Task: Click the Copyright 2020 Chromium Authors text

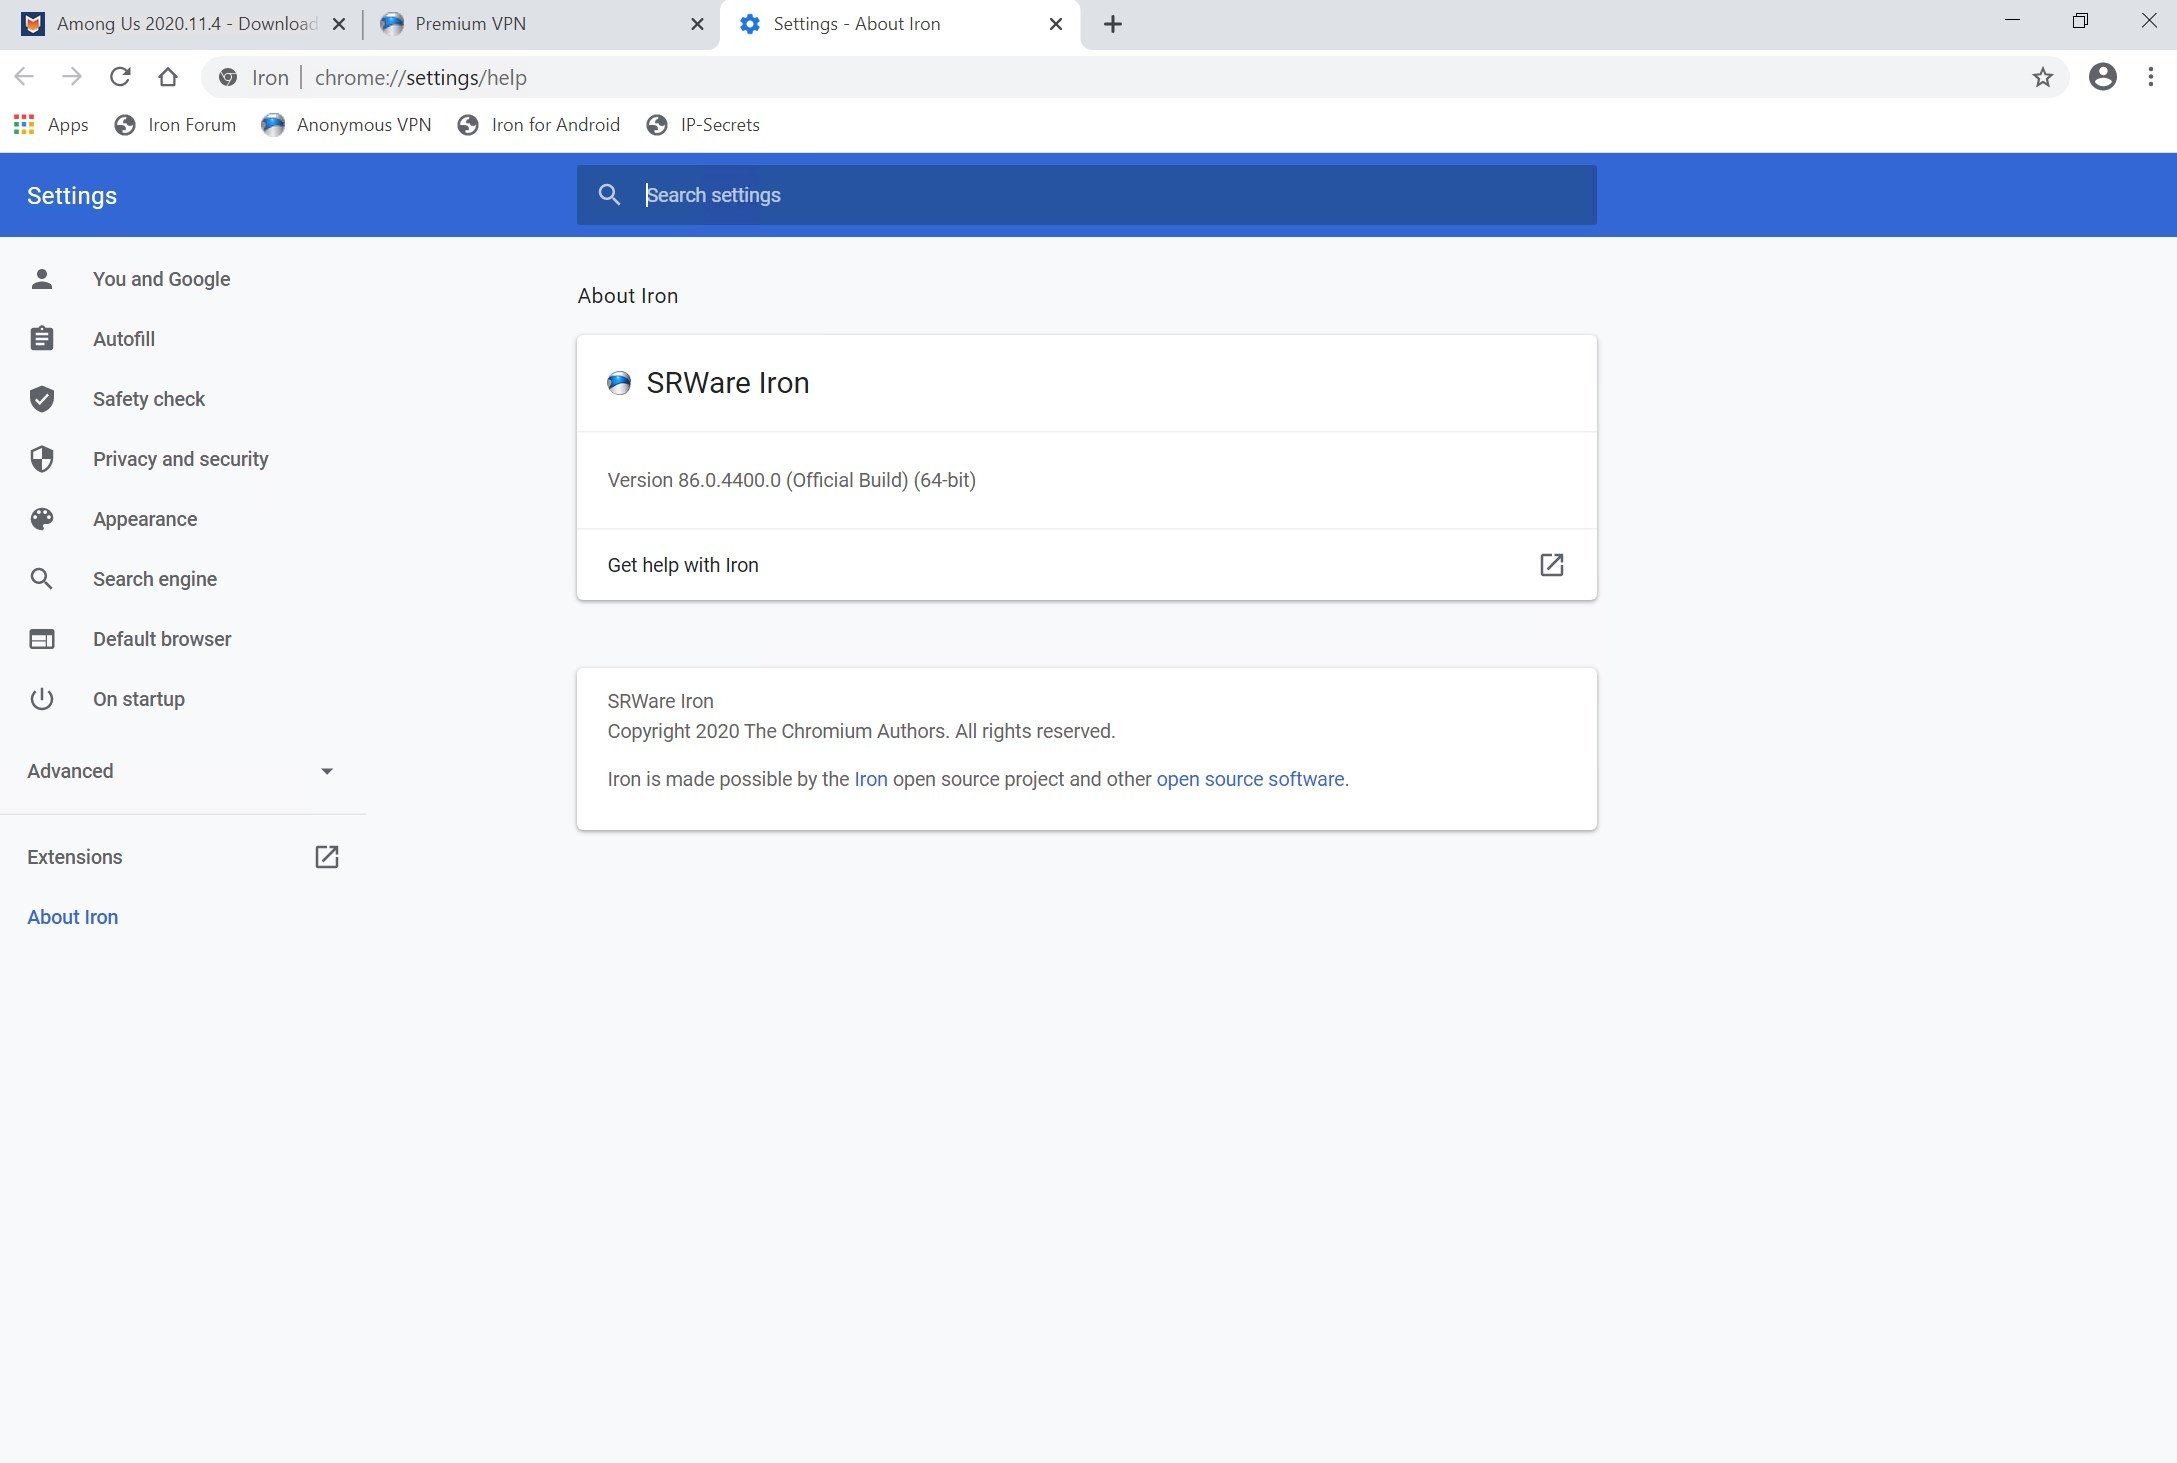Action: [x=861, y=731]
